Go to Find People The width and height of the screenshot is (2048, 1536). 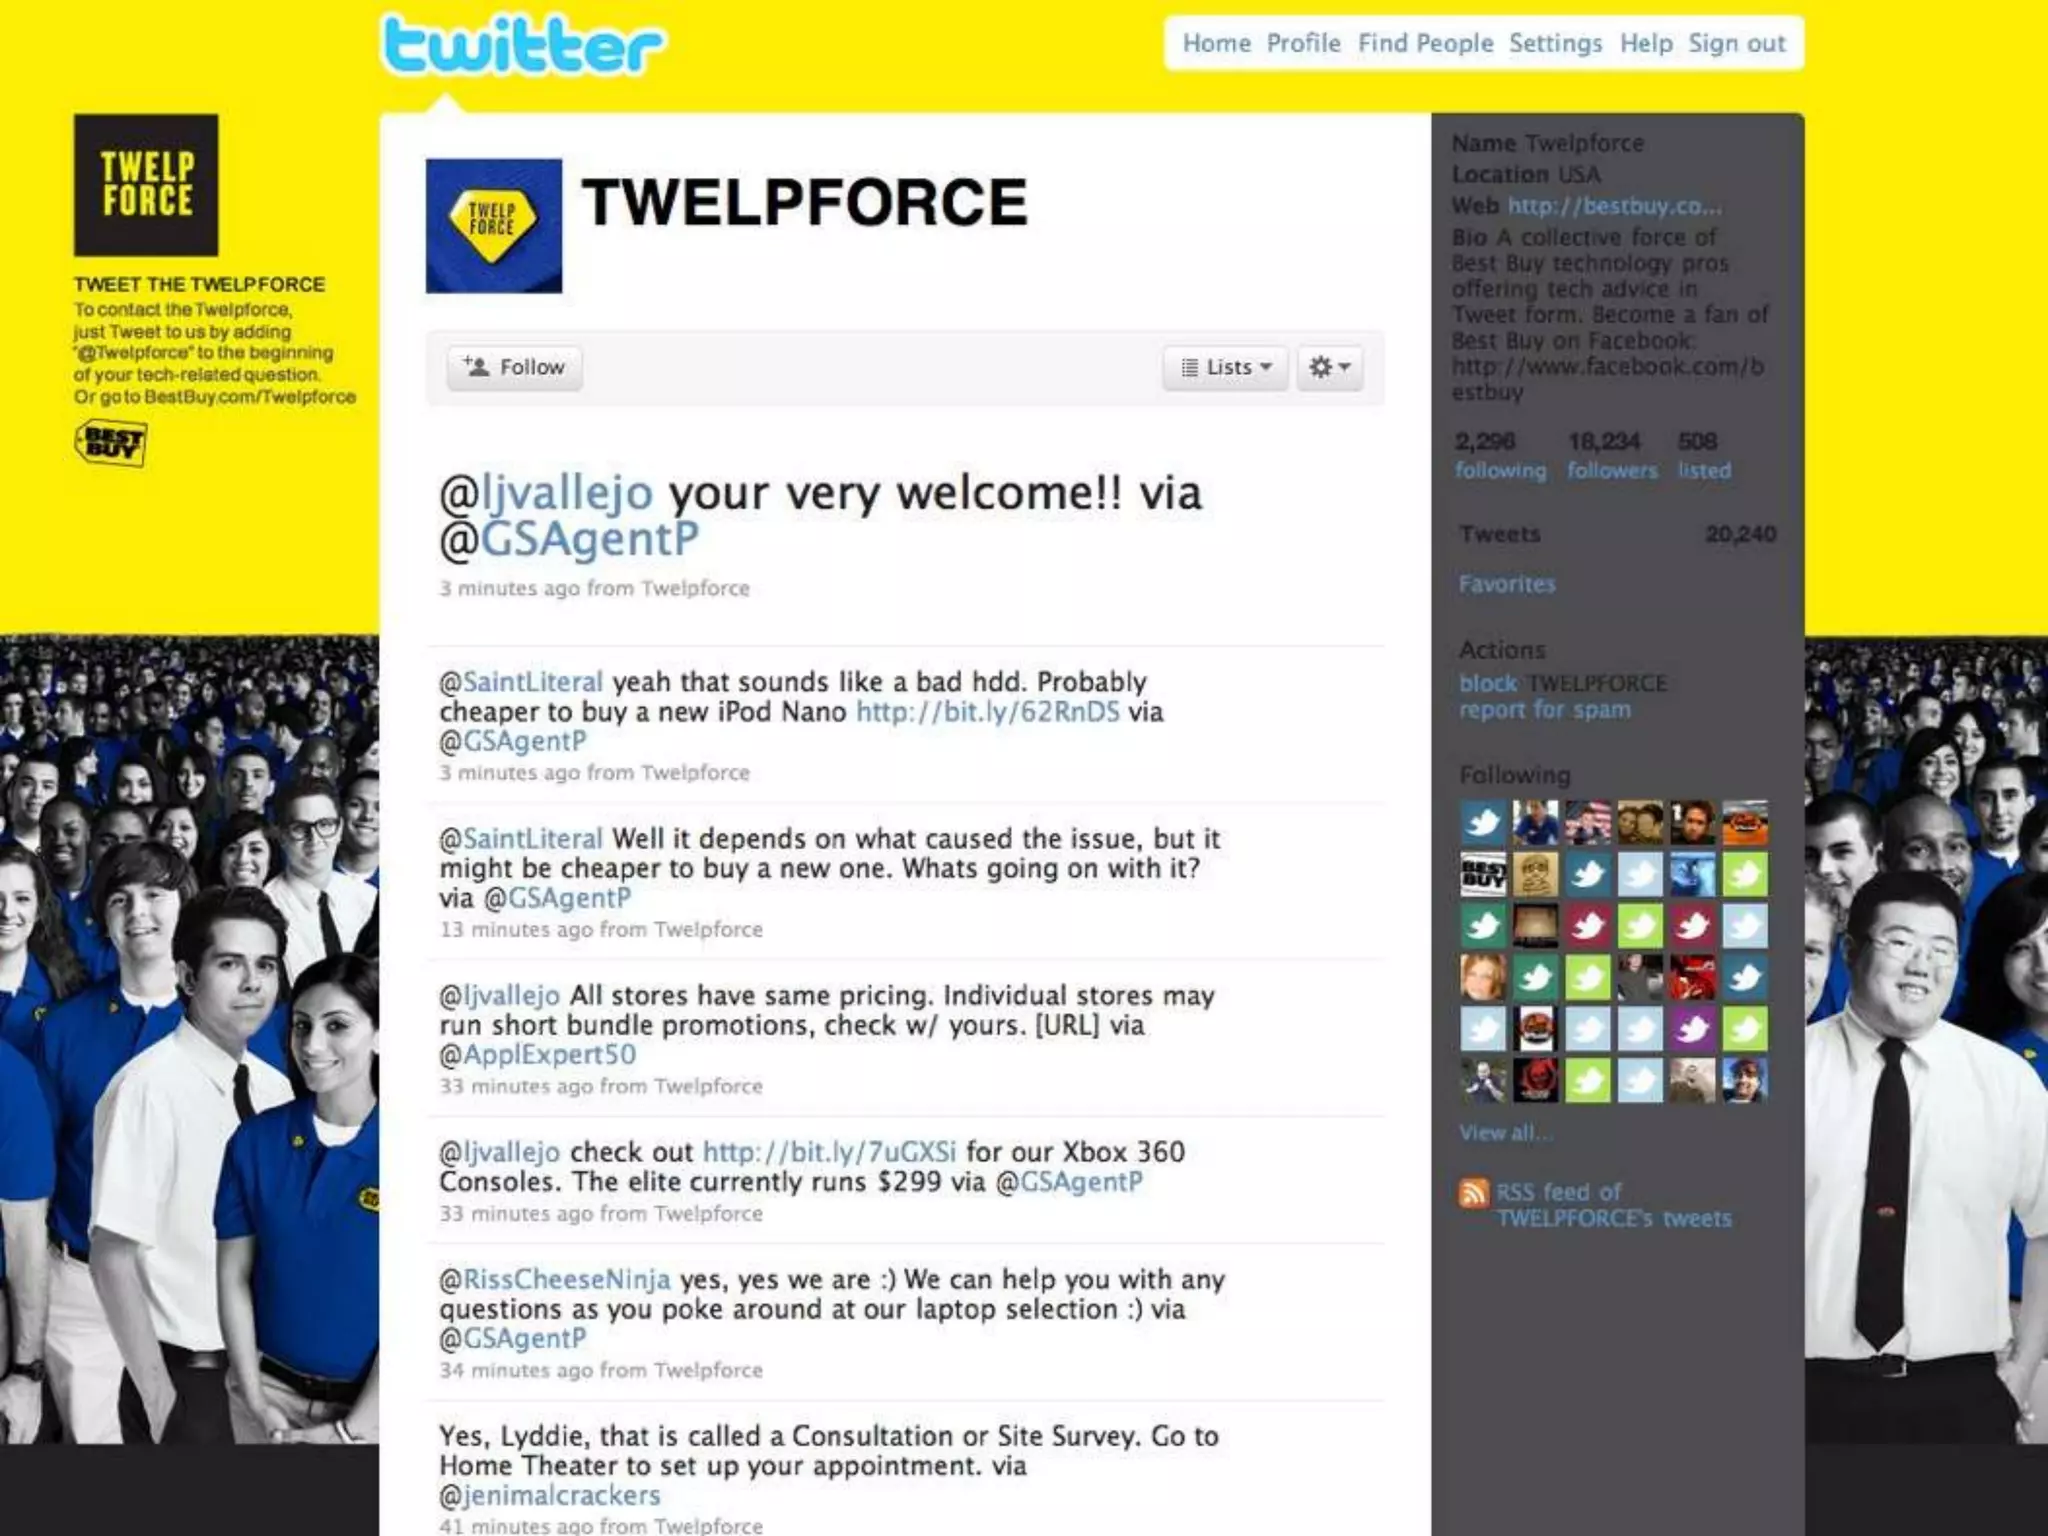point(1425,43)
